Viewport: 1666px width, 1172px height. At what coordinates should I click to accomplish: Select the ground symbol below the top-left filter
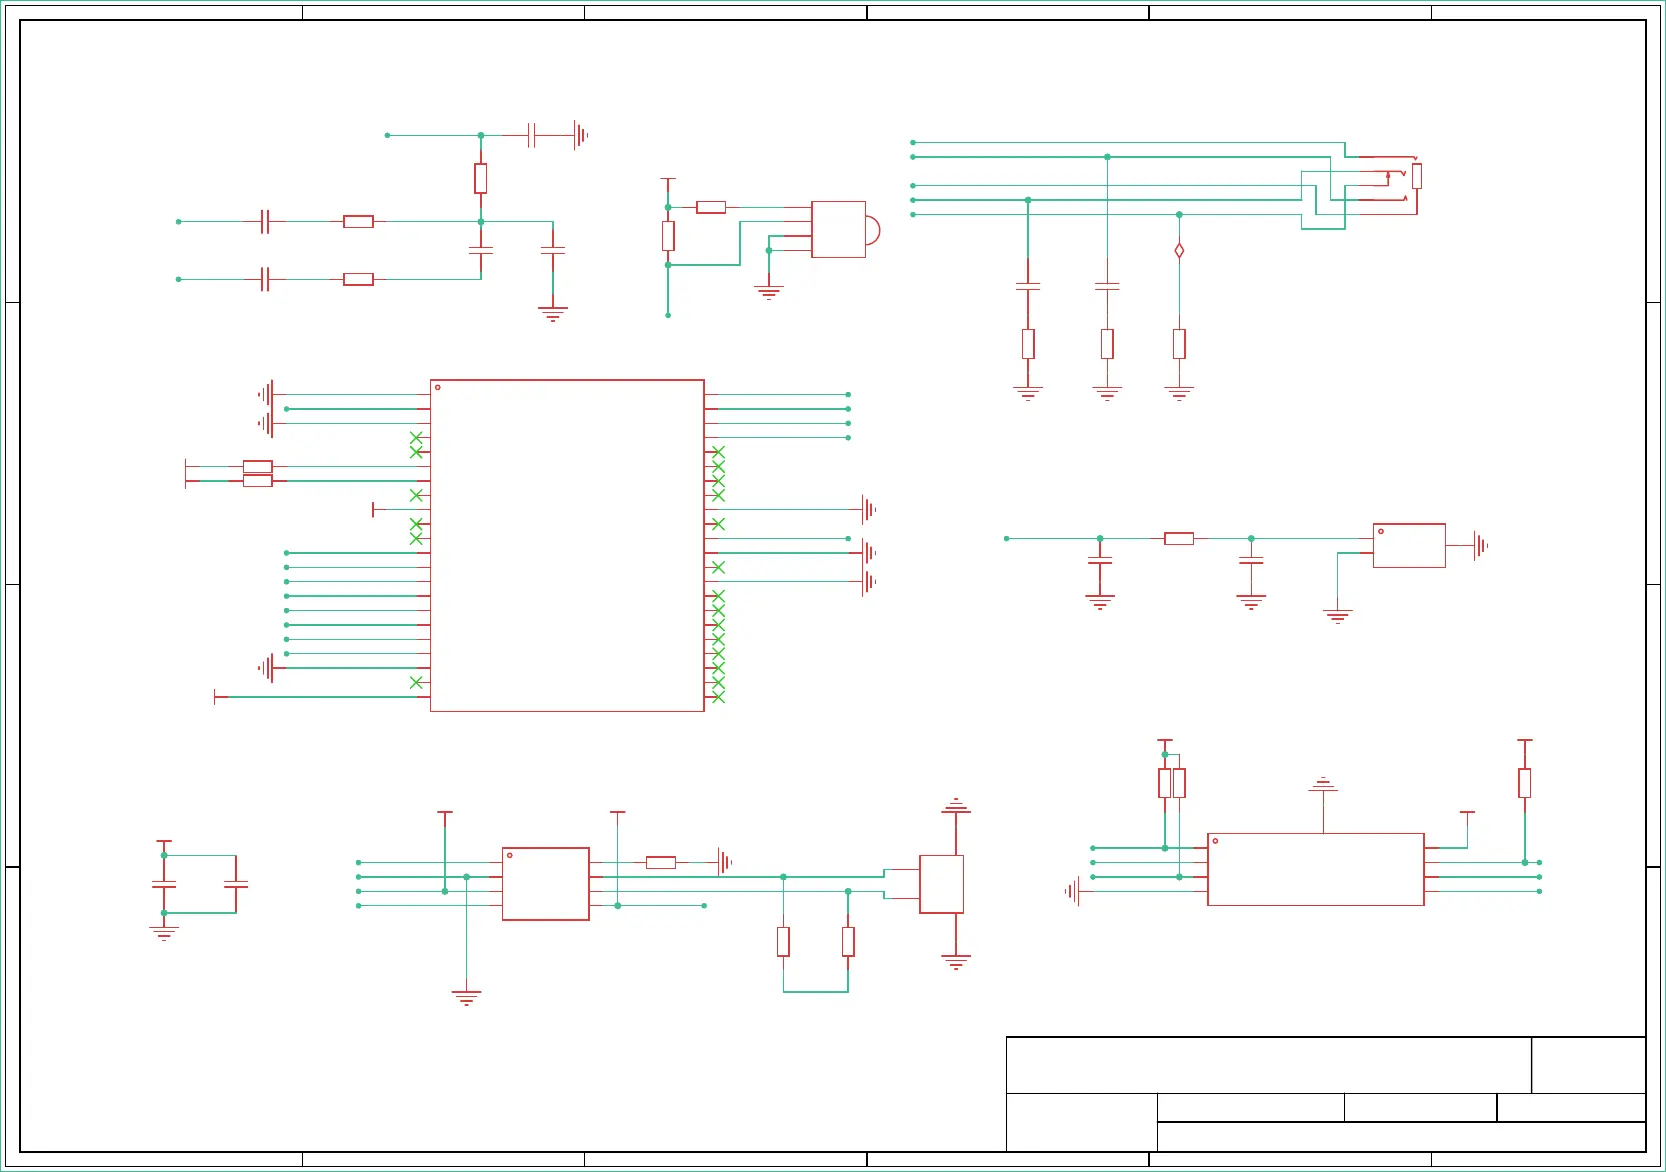[x=553, y=314]
